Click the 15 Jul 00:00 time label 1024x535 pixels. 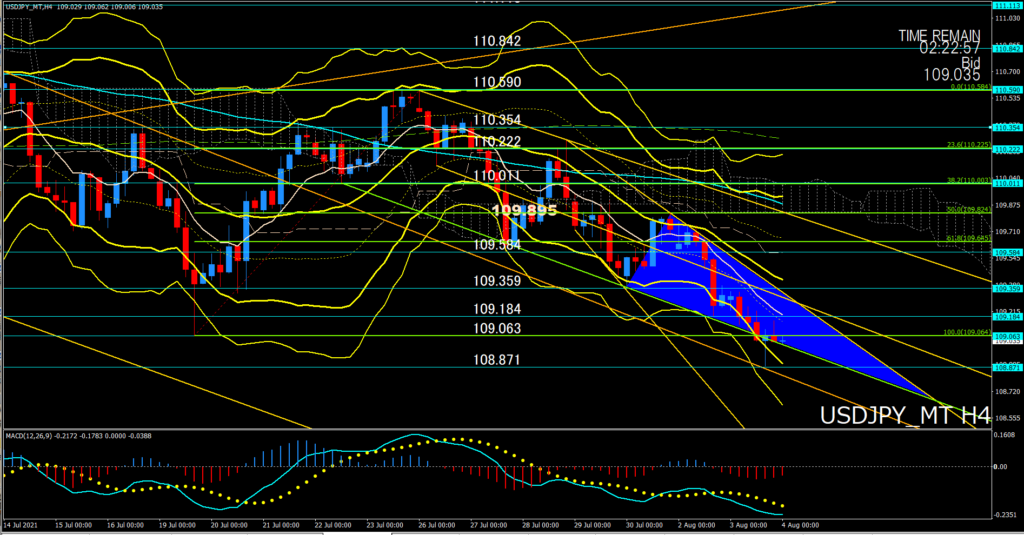(x=73, y=525)
